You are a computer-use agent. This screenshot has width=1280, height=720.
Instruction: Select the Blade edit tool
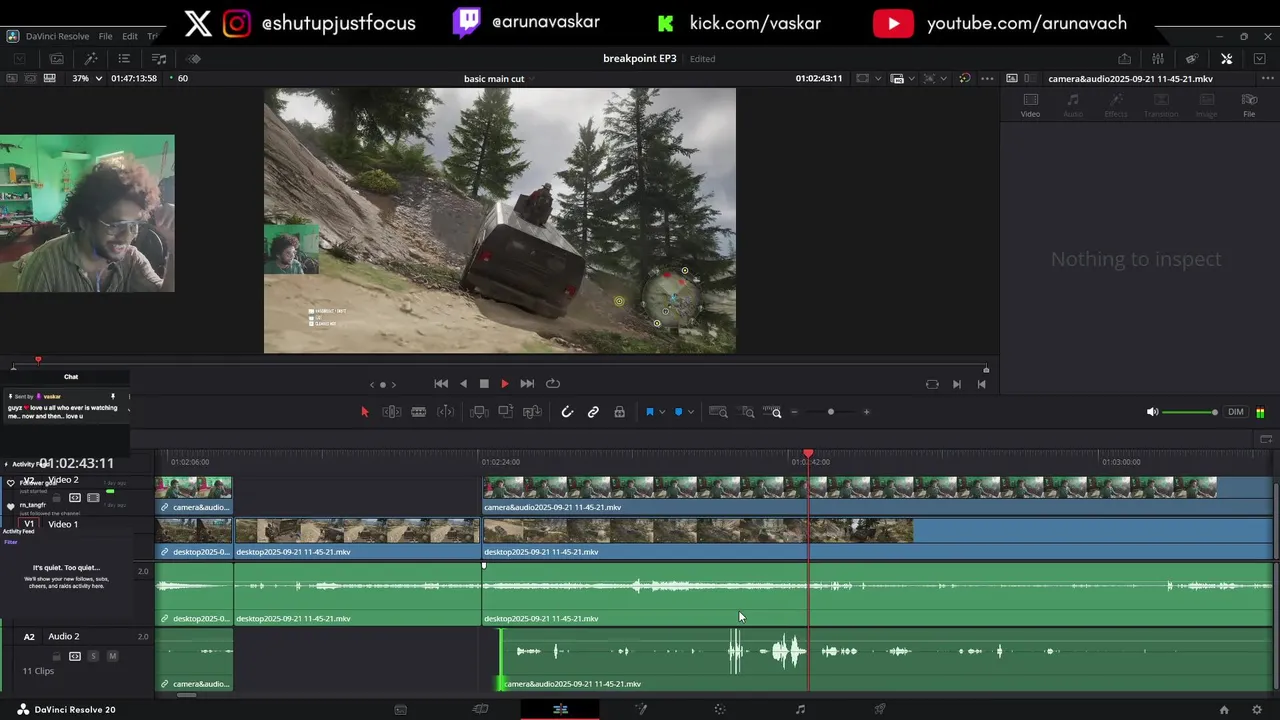pos(419,412)
